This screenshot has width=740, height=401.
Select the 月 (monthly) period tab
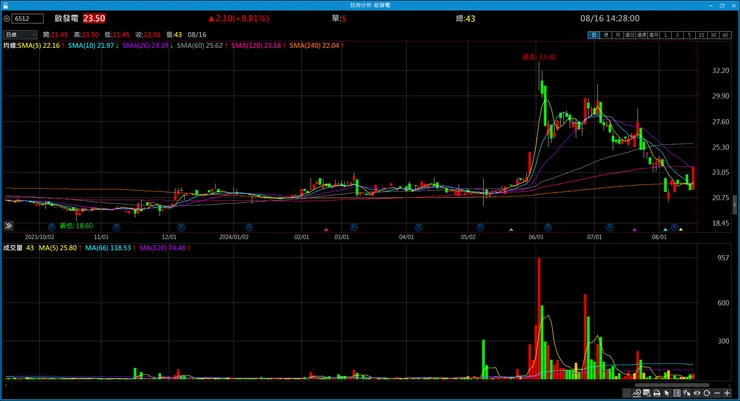click(617, 35)
